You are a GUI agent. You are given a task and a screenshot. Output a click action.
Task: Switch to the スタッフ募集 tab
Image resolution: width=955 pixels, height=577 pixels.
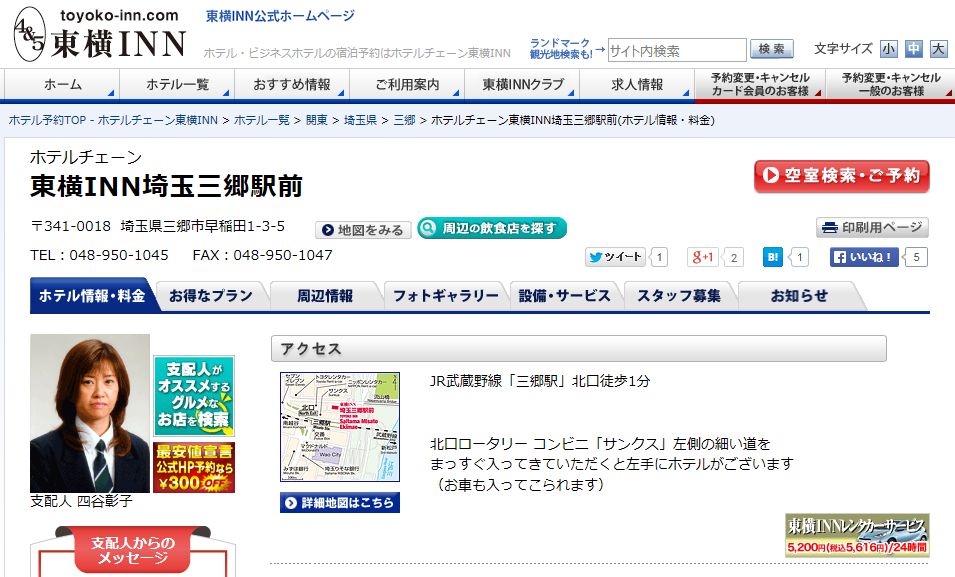click(679, 296)
